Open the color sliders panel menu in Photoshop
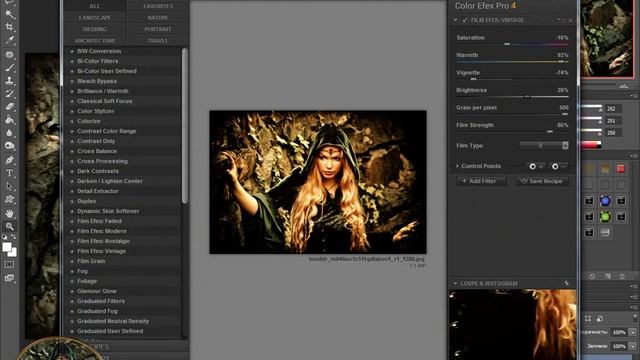This screenshot has height=360, width=640. [634, 96]
